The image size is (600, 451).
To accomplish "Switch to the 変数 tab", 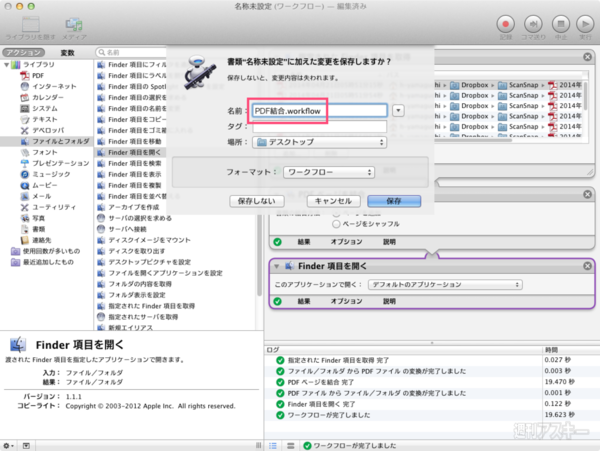I will (68, 52).
